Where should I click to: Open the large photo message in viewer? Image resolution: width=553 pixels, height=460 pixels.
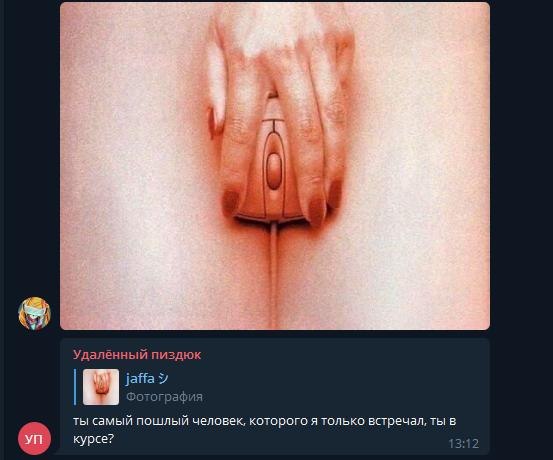tap(275, 166)
